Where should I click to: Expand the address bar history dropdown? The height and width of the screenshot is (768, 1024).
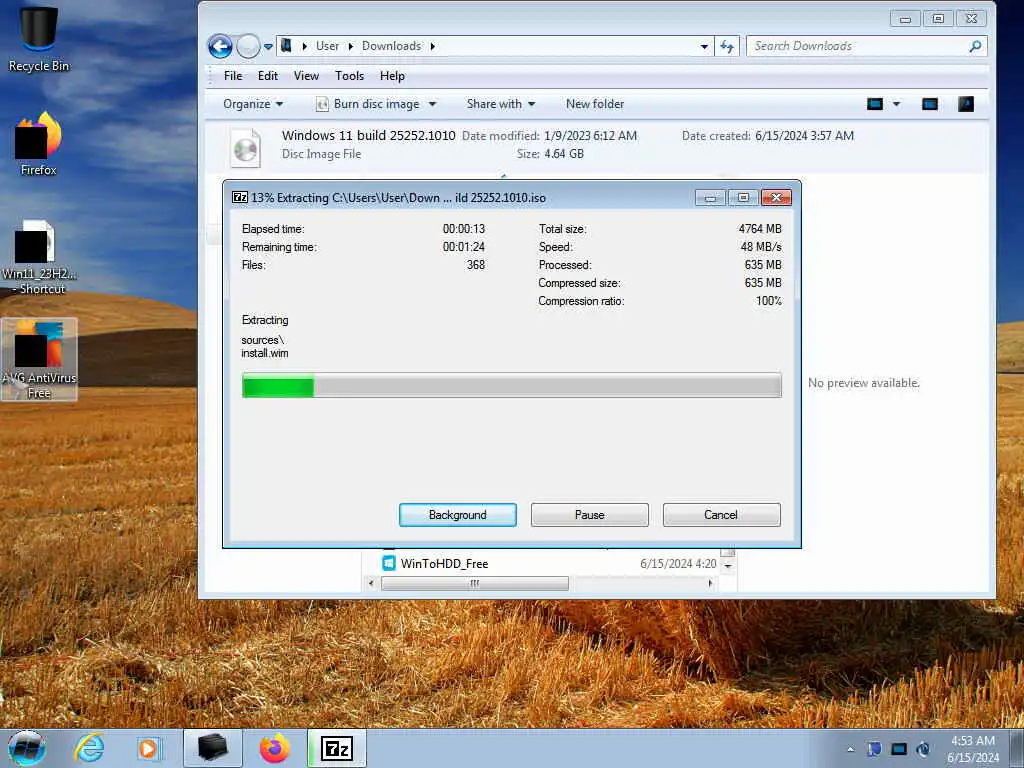click(704, 46)
